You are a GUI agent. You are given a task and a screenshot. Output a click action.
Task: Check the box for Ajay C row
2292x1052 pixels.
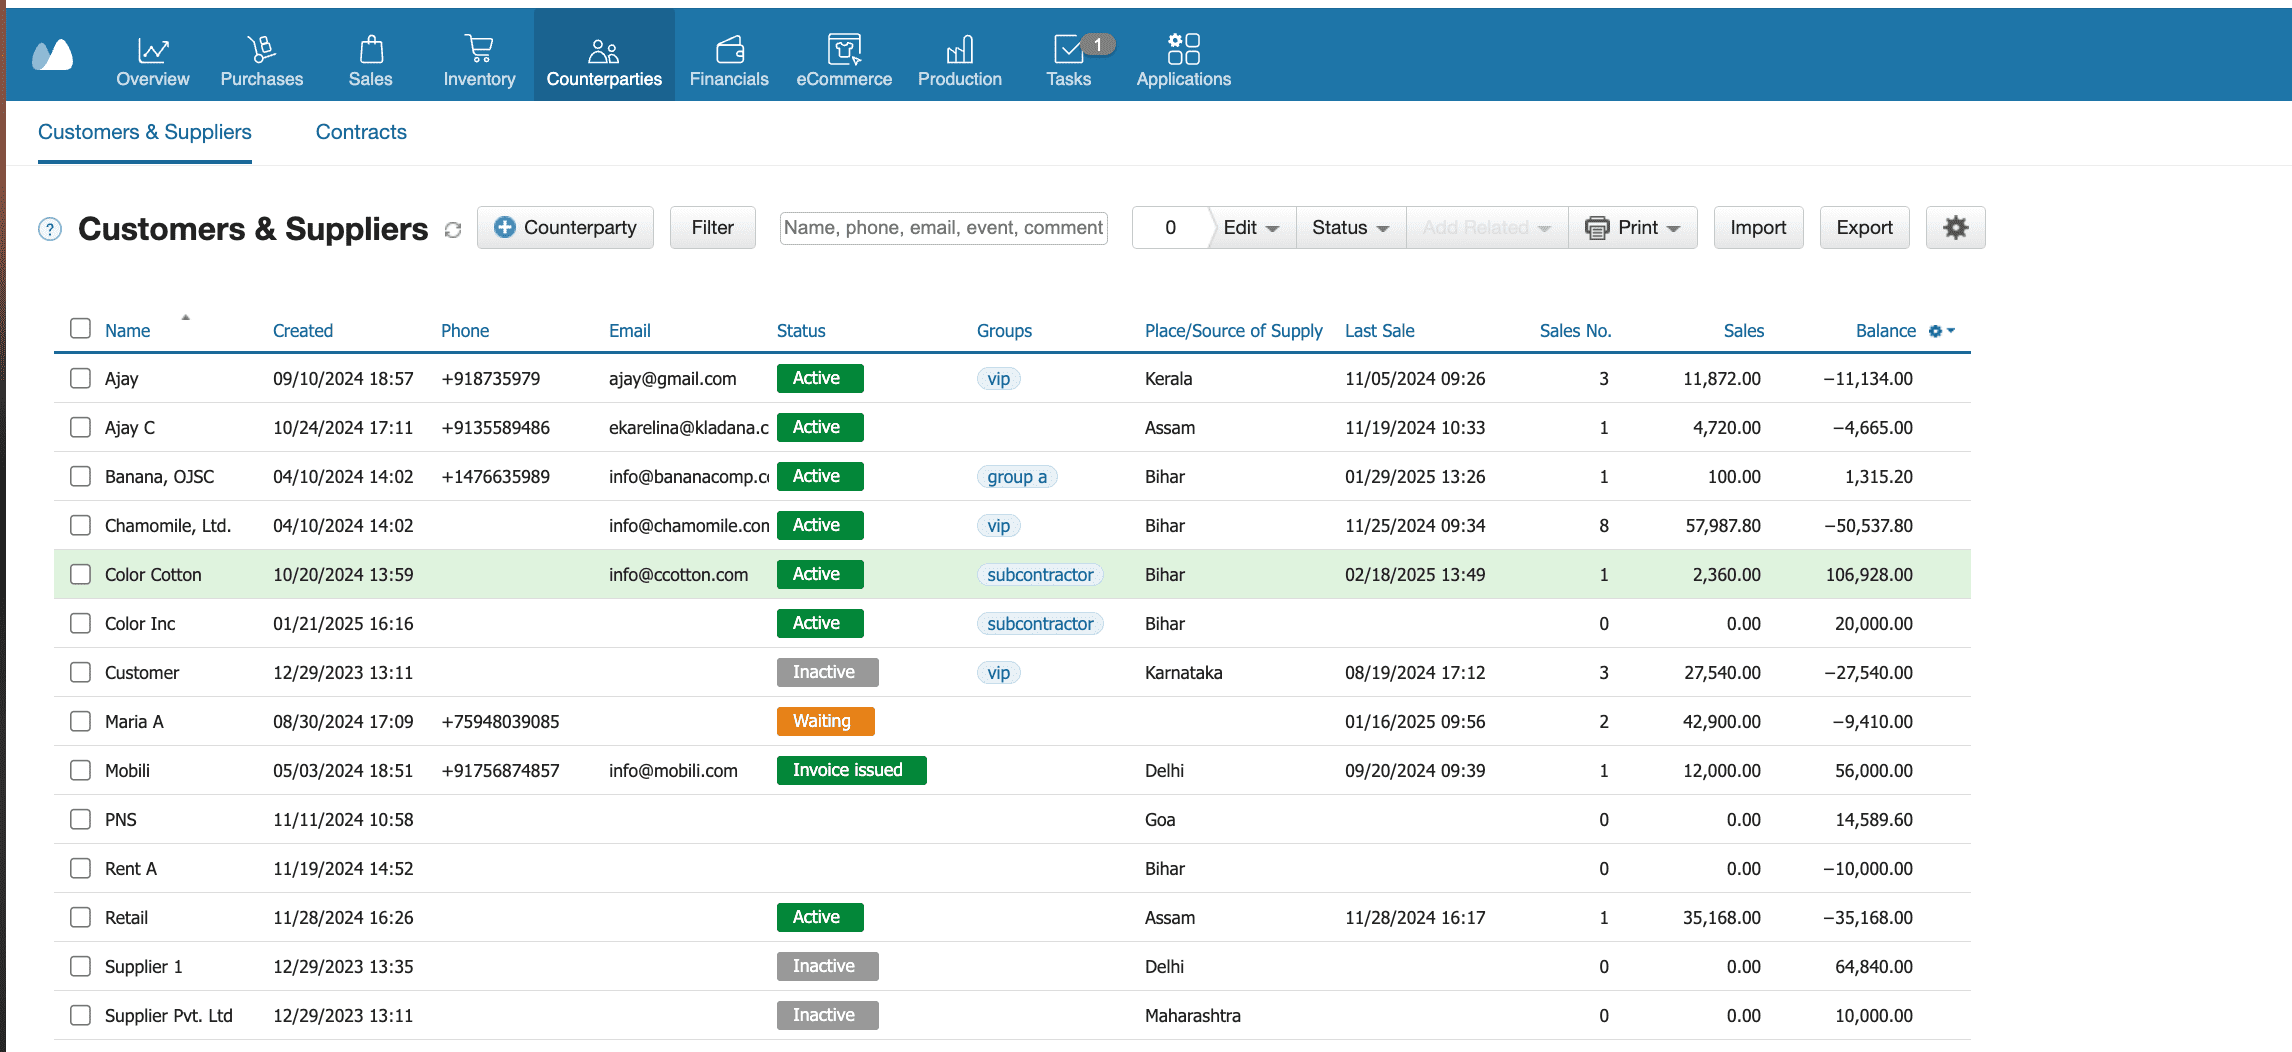pyautogui.click(x=80, y=427)
